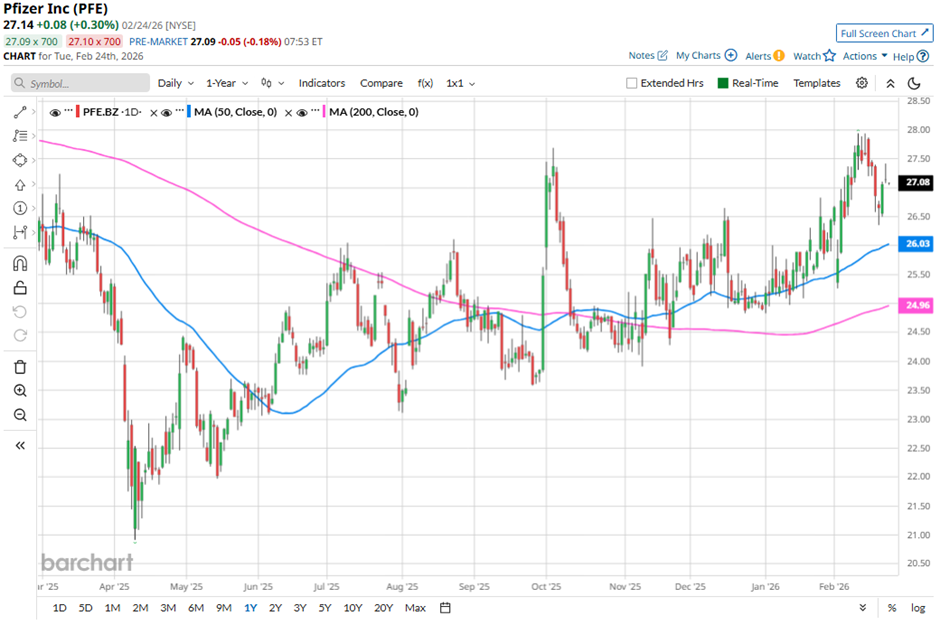Toggle the lock drawings icon
Image resolution: width=940 pixels, height=625 pixels.
tap(20, 288)
